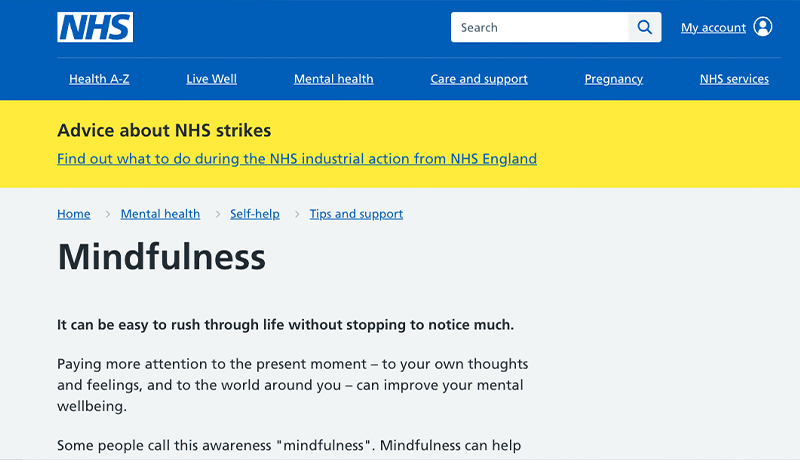Viewport: 800px width, 460px height.
Task: Click the Mental health breadcrumb link
Action: (160, 214)
